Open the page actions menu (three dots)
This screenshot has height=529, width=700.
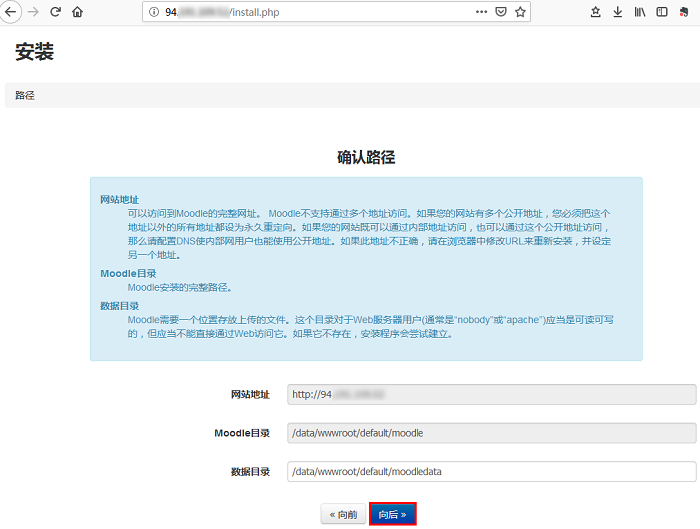point(481,12)
